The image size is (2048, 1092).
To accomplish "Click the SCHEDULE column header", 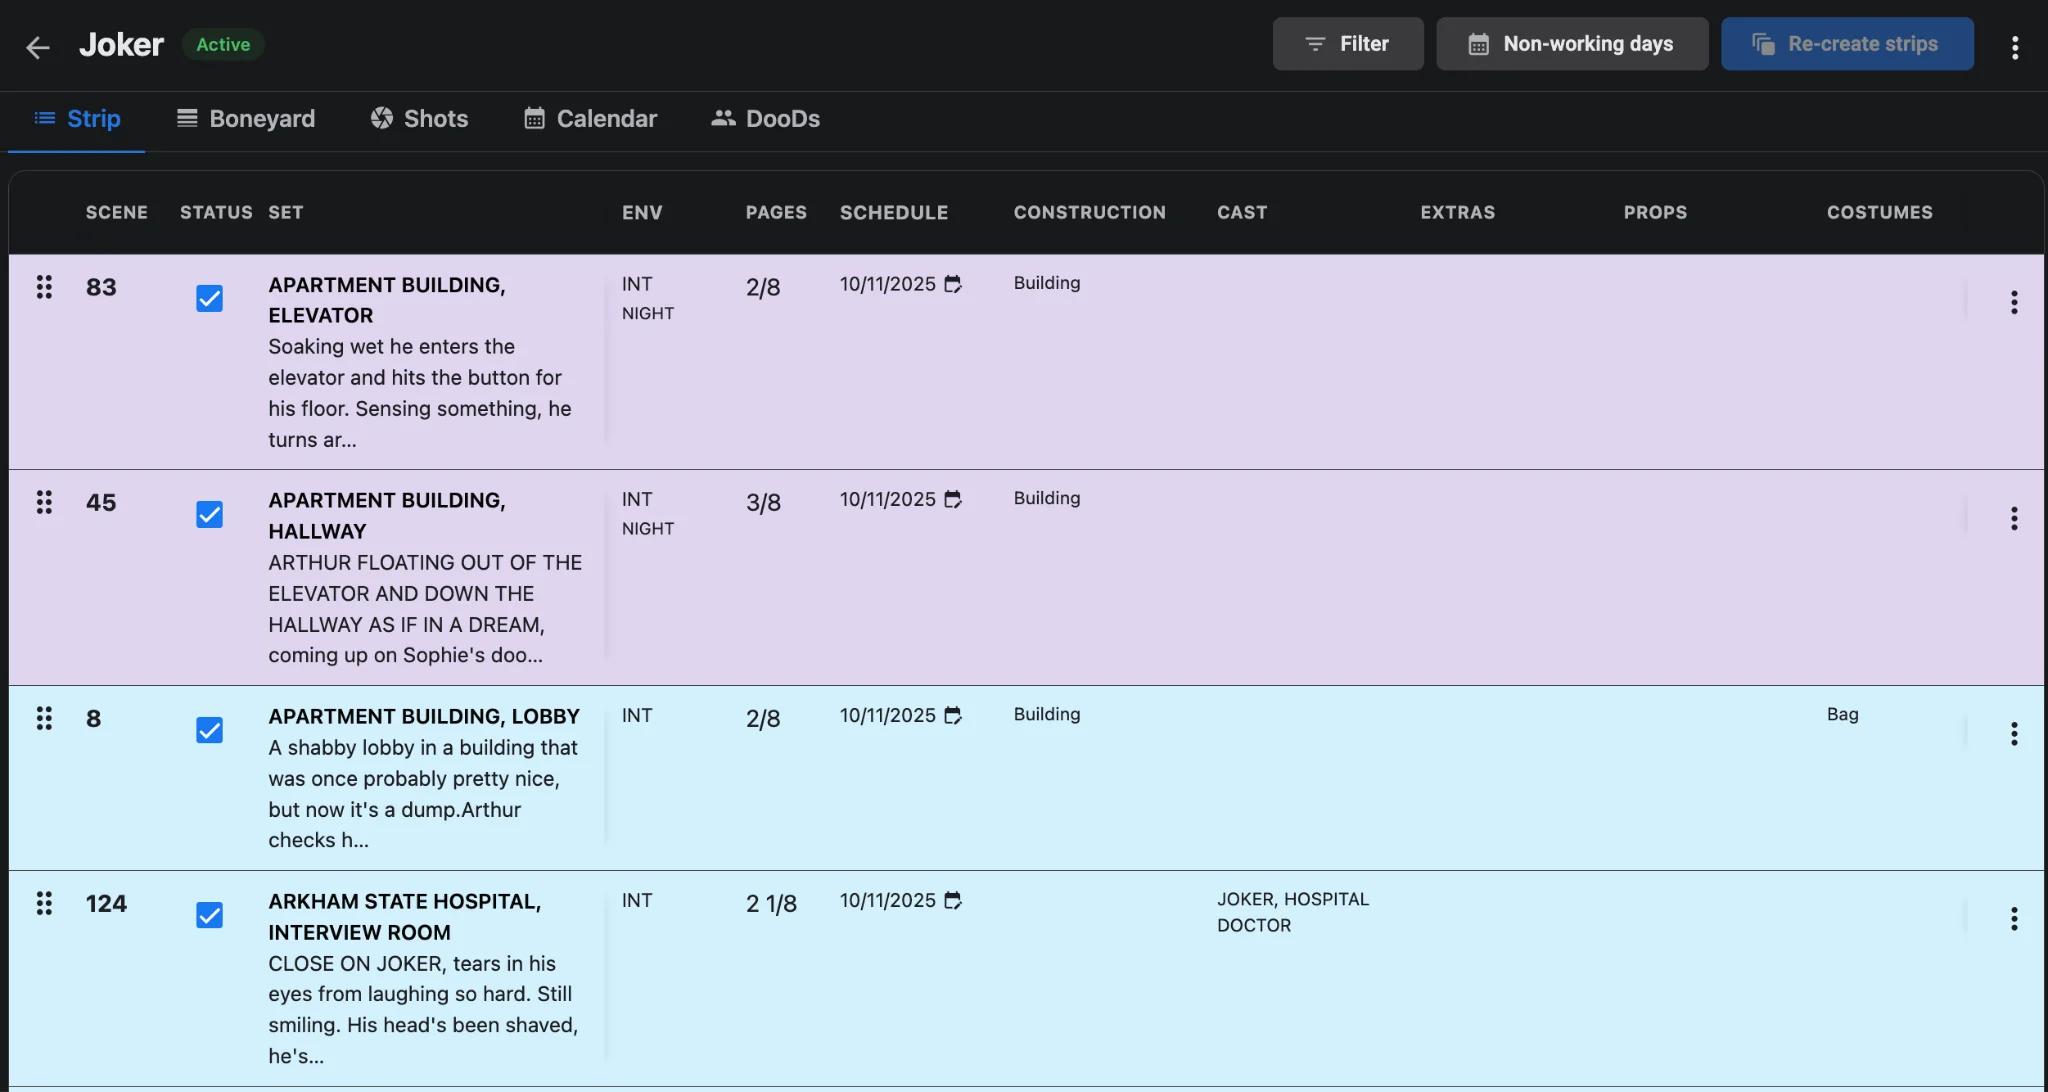I will [894, 212].
